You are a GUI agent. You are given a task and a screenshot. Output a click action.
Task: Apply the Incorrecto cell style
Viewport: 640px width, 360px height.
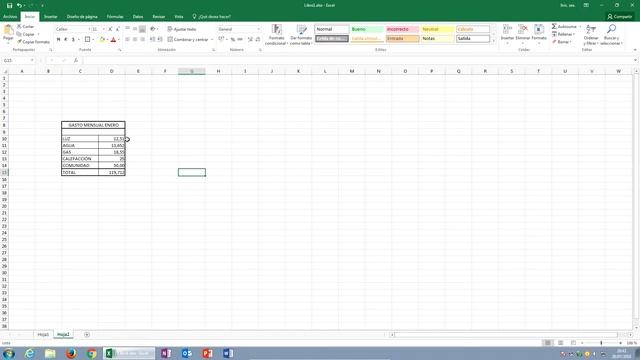click(x=402, y=29)
